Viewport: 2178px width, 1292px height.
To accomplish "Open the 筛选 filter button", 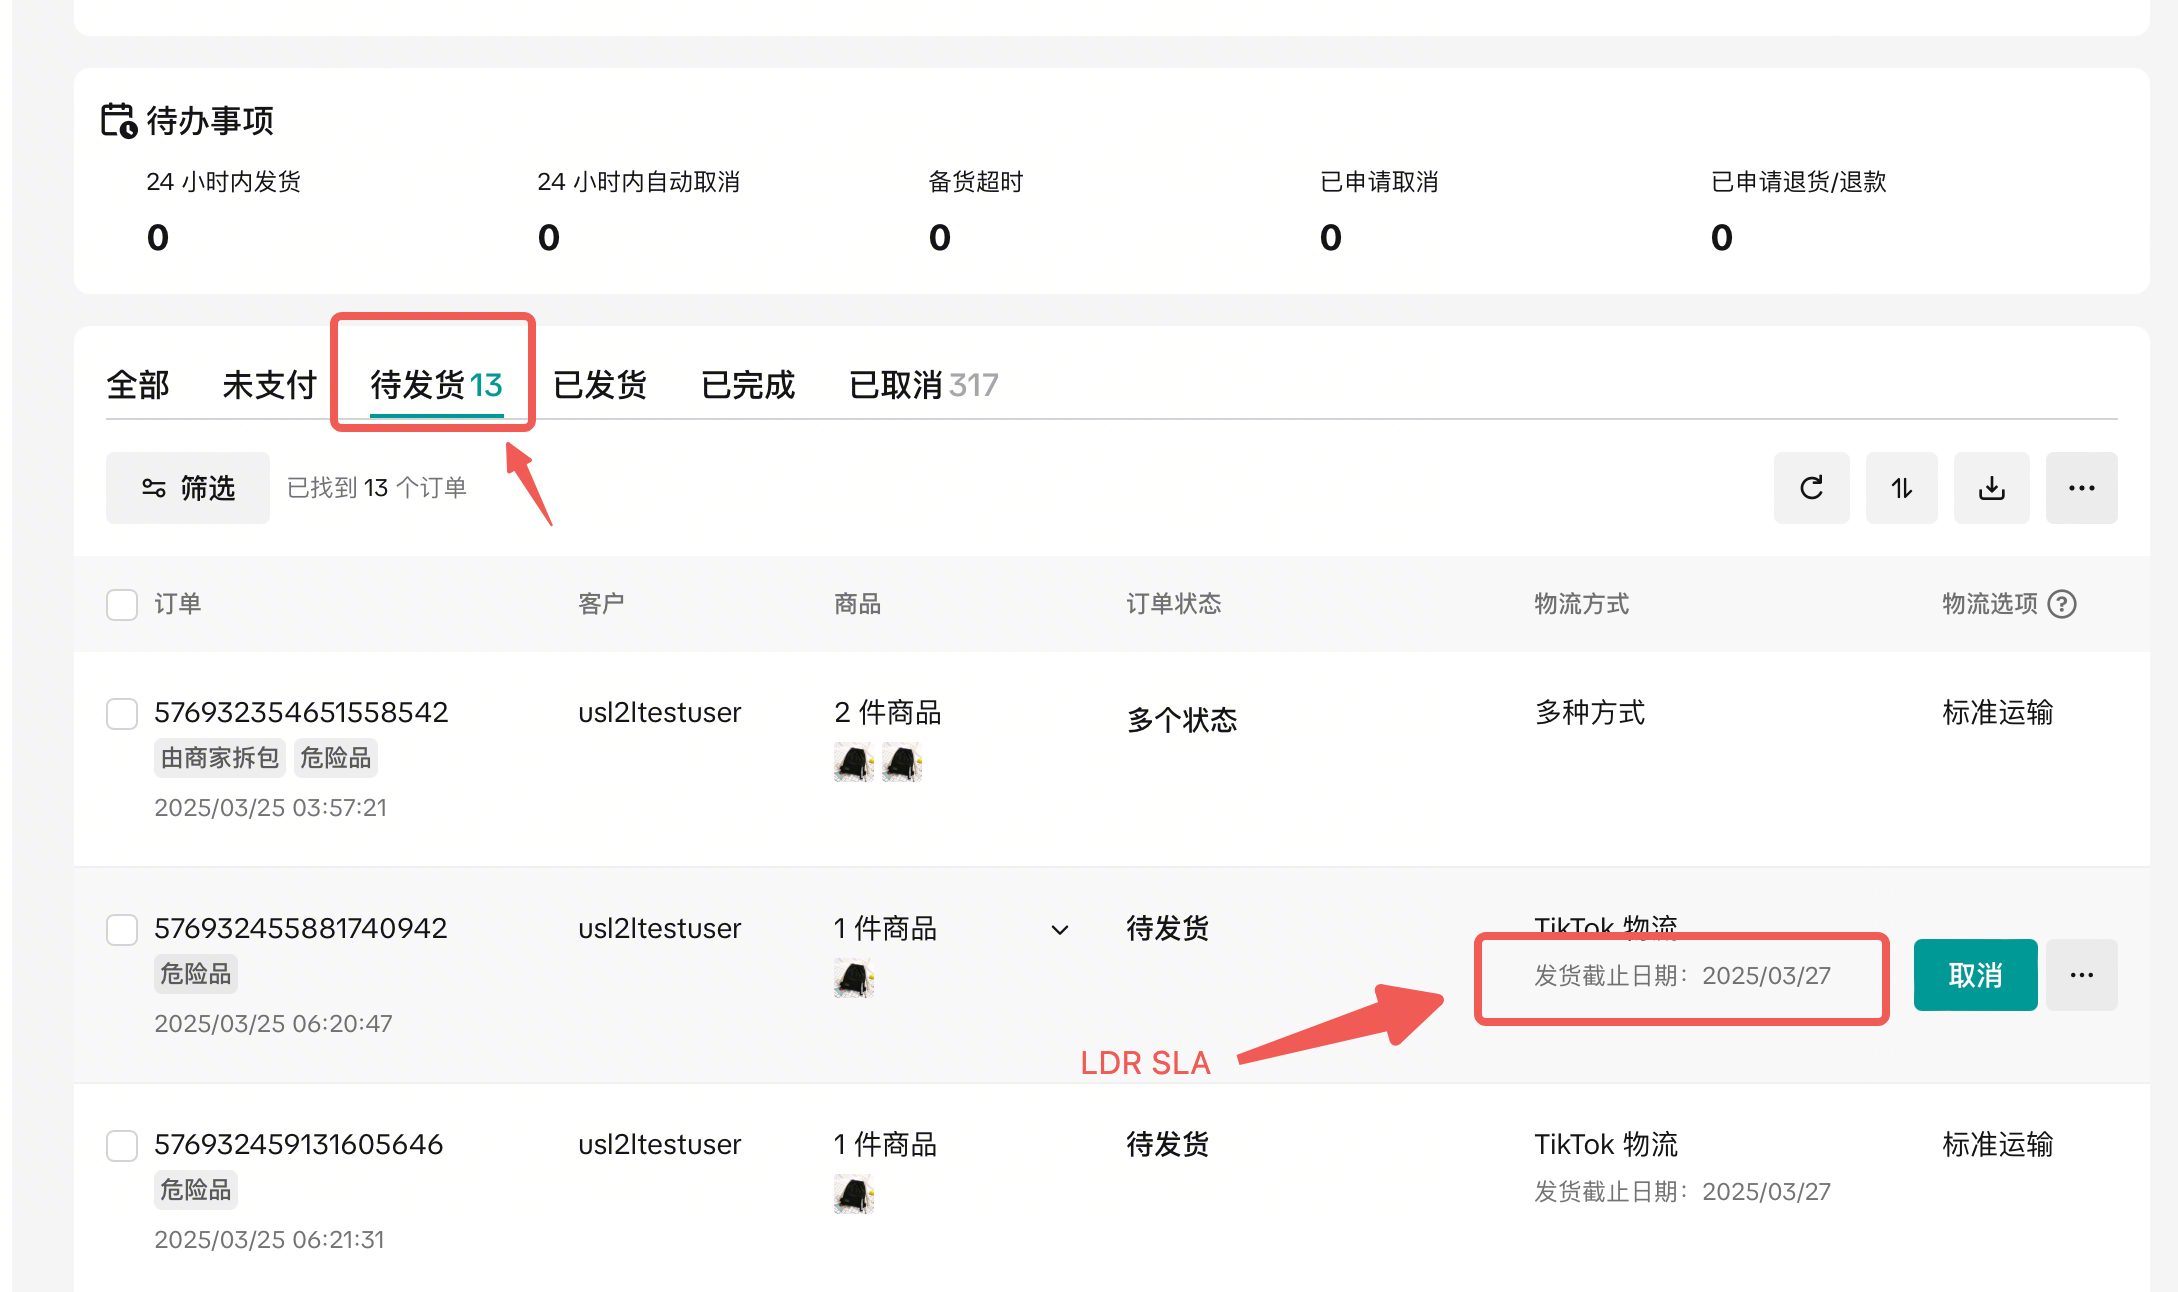I will 188,488.
